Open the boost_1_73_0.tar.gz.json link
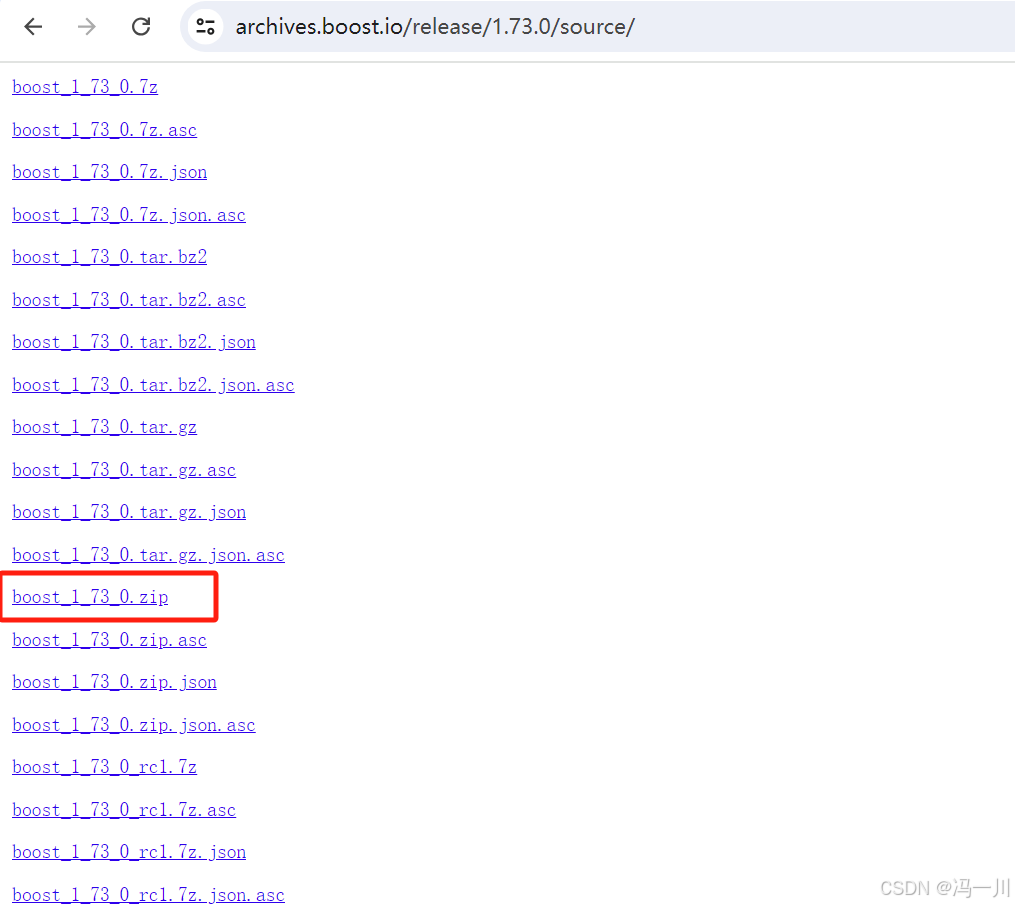This screenshot has height=906, width=1015. [129, 513]
